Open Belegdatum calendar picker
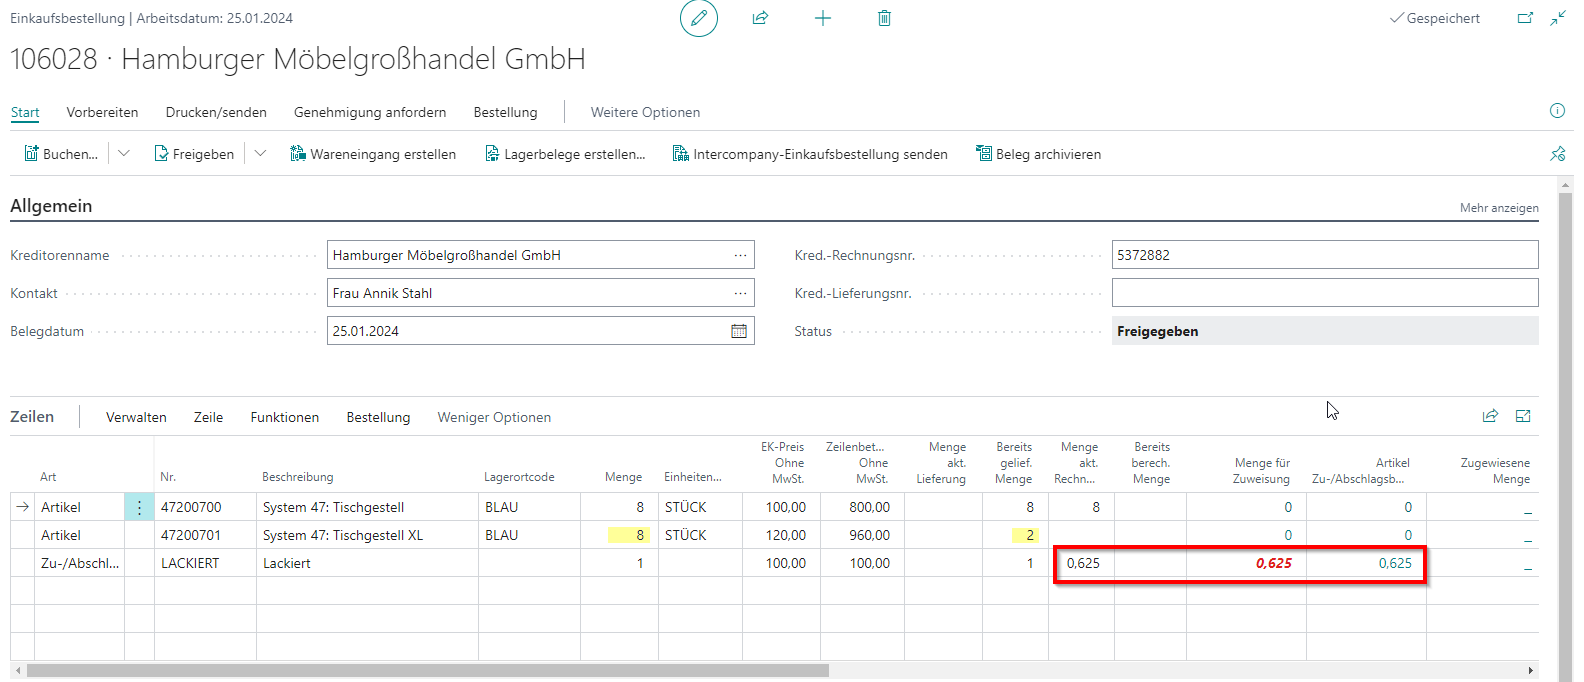Viewport: 1584px width, 682px height. 739,331
